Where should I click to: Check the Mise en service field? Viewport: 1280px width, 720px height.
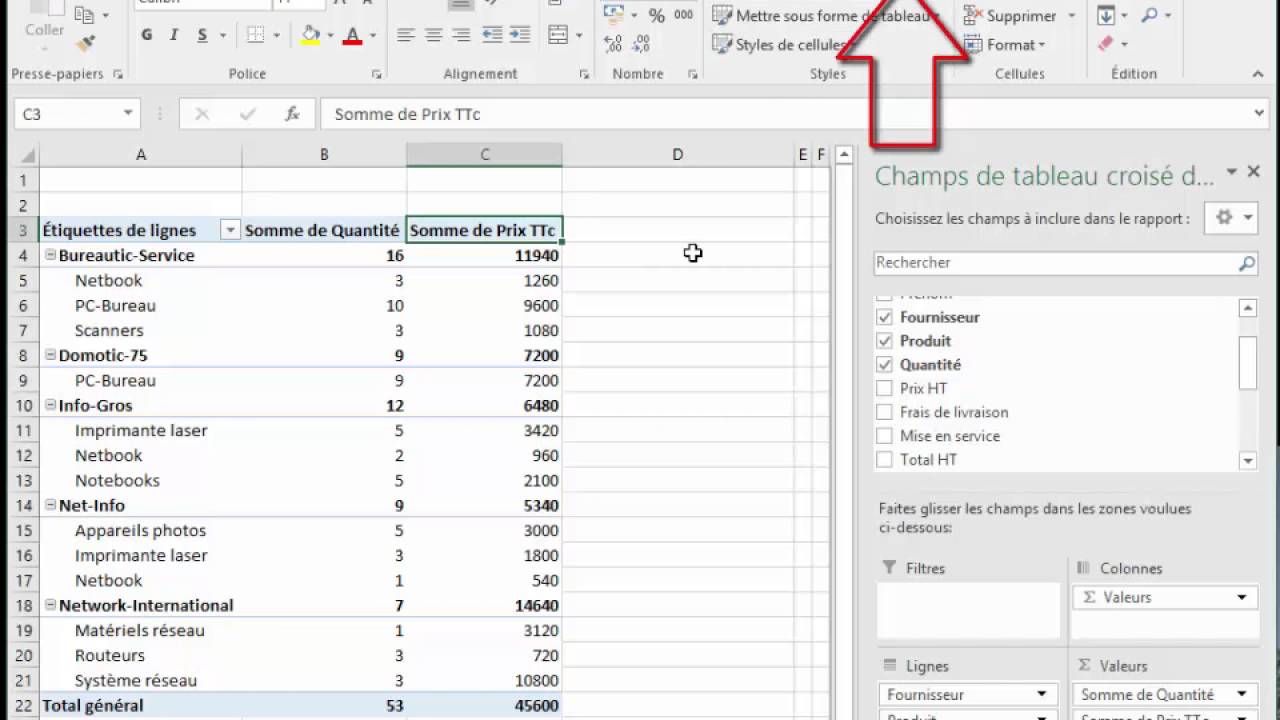(x=884, y=436)
